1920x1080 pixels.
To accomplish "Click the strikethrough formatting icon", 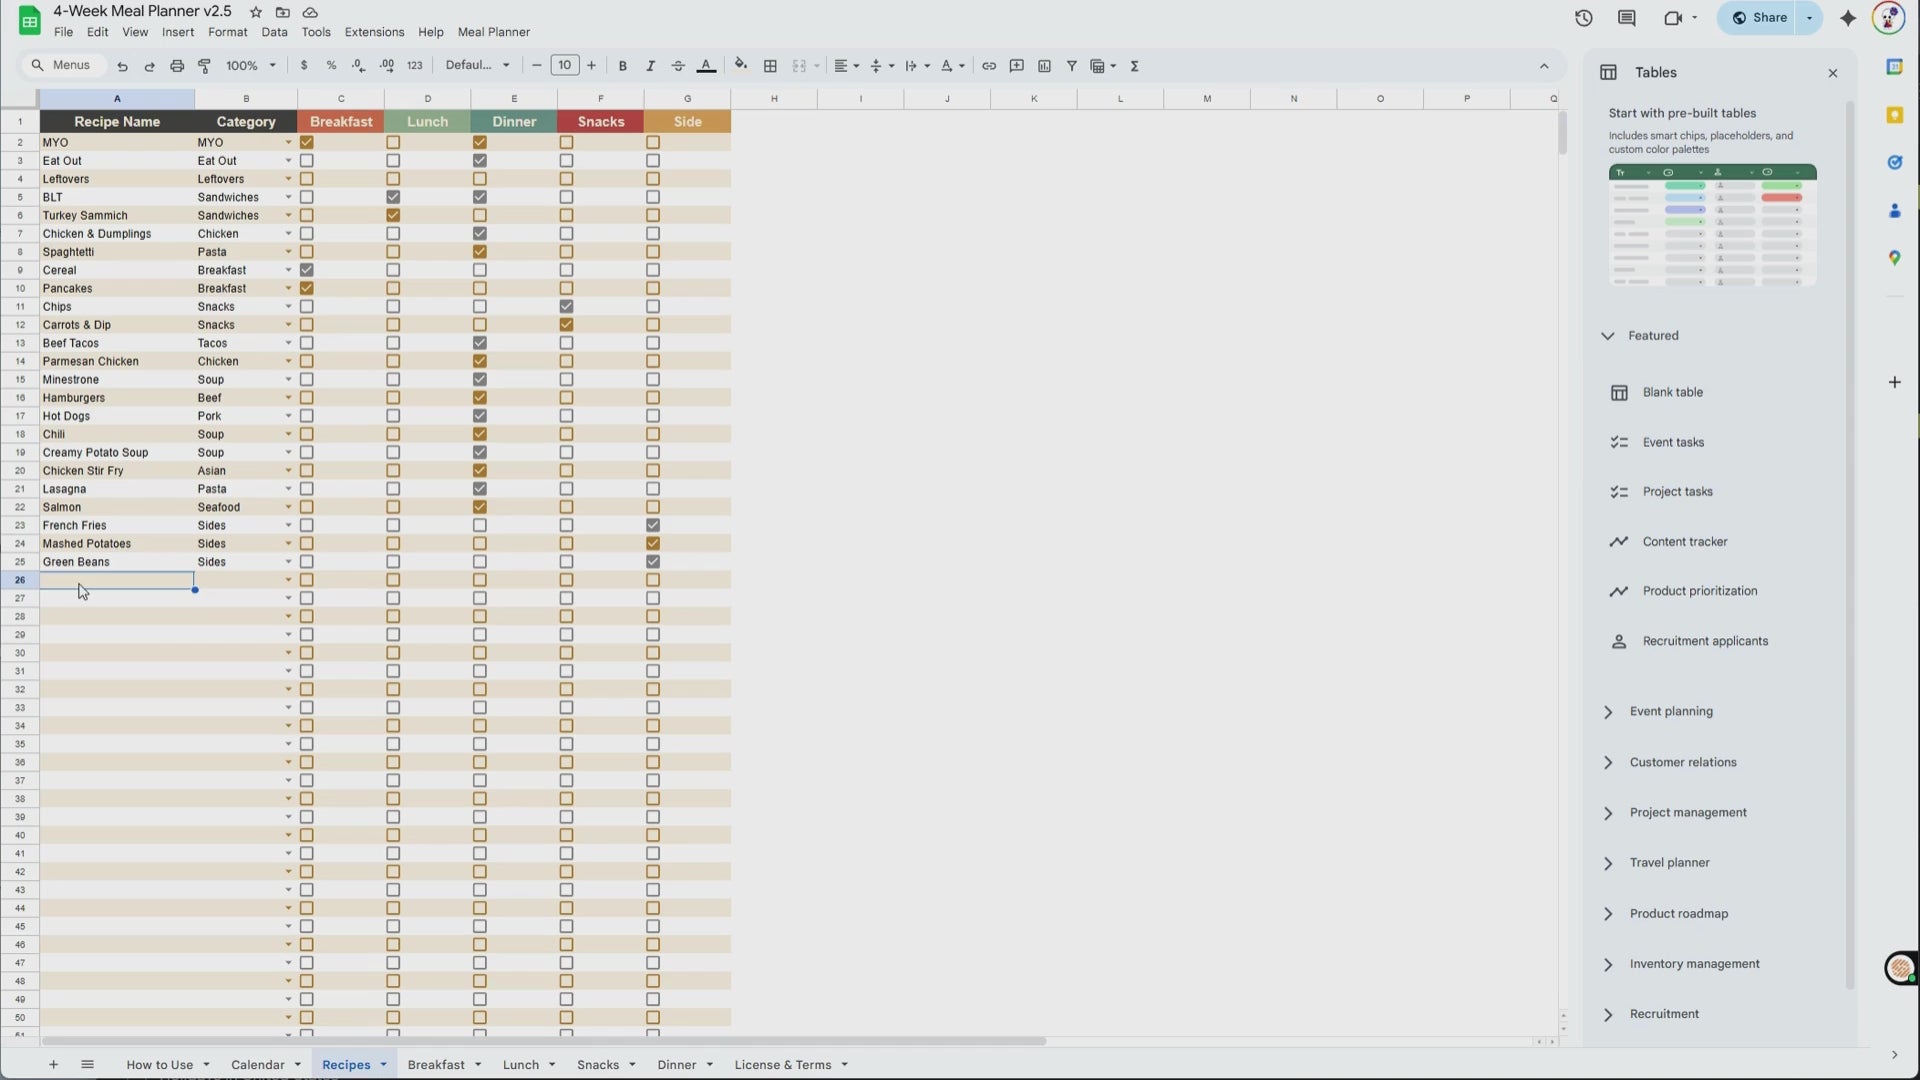I will pos(678,66).
